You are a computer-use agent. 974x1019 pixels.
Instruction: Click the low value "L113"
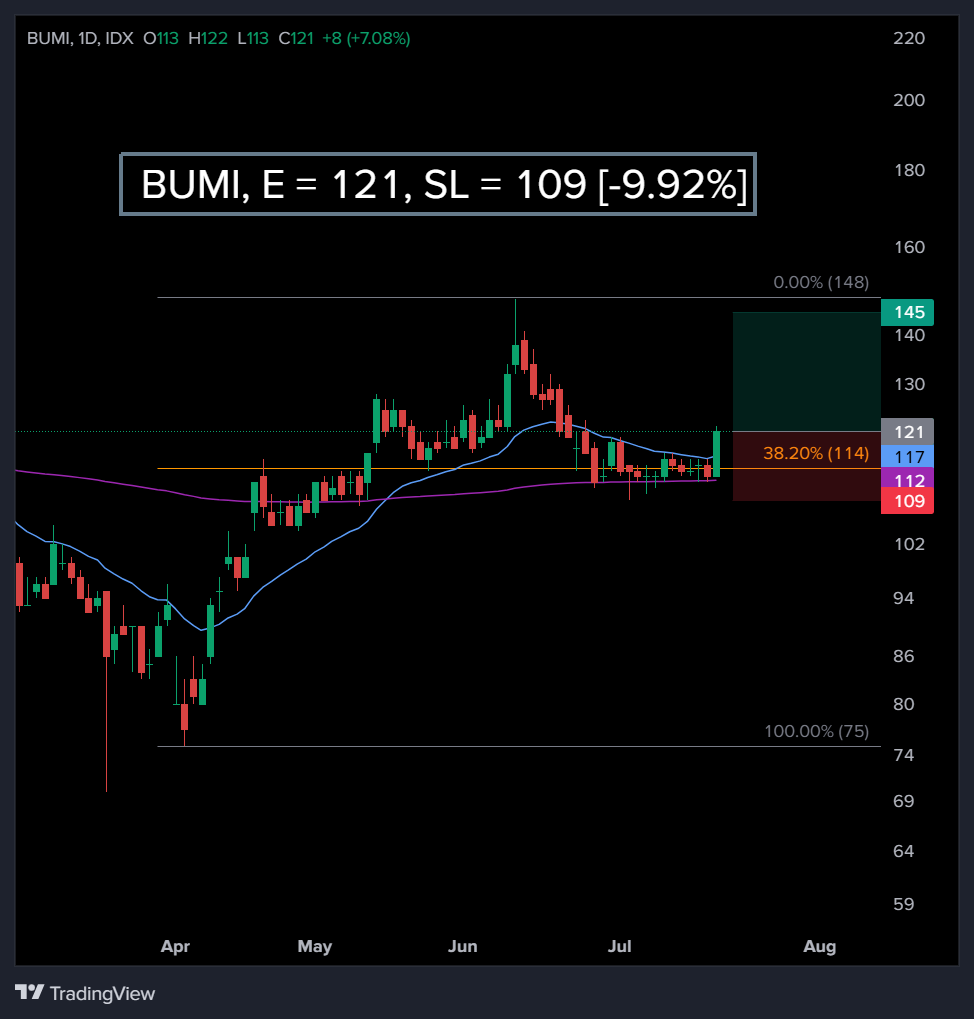pos(253,38)
